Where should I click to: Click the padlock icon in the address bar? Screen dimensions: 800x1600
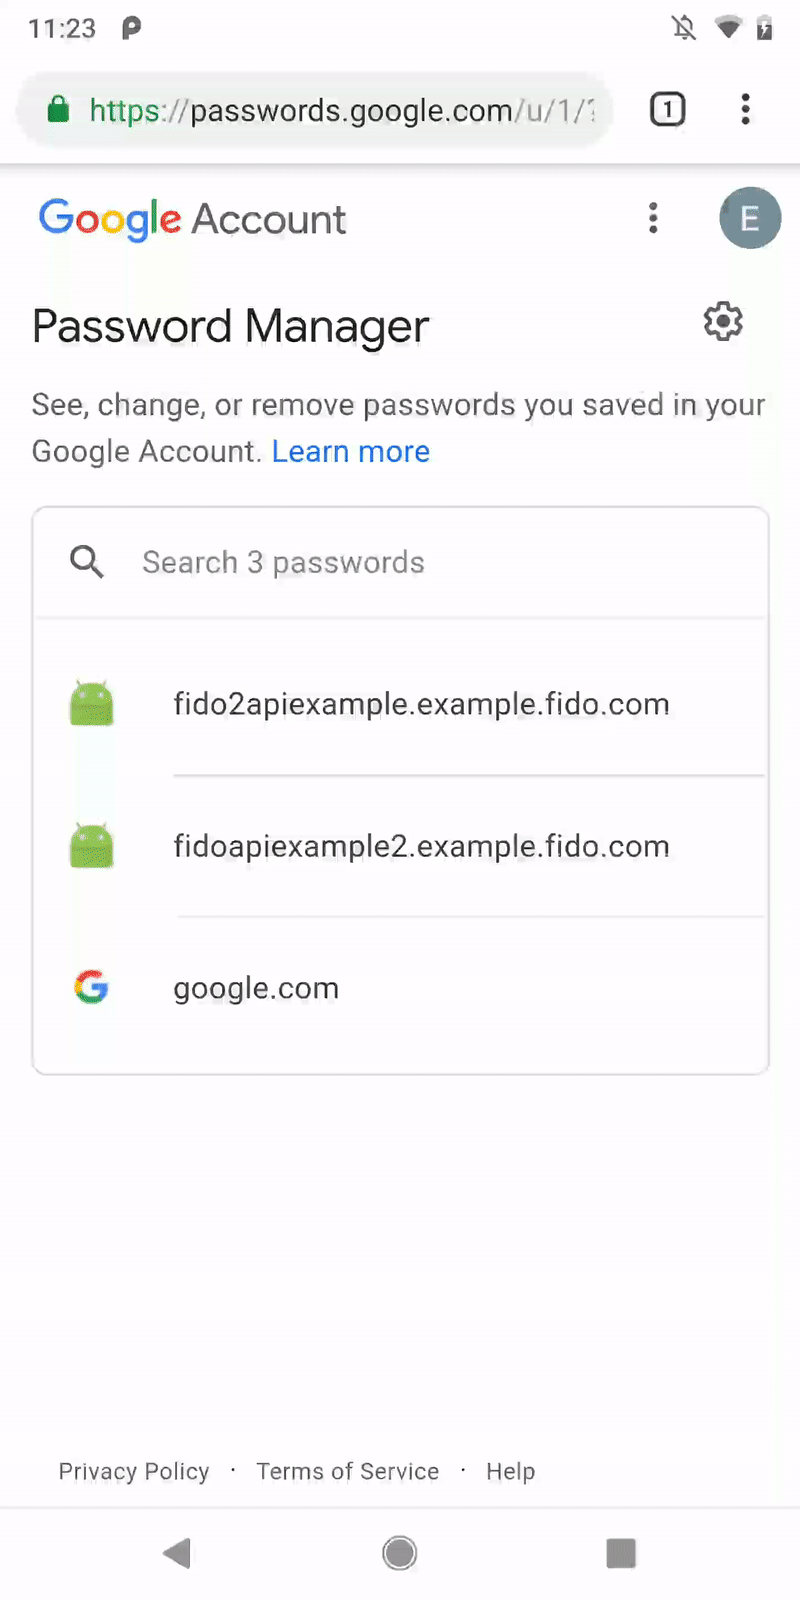pos(58,110)
